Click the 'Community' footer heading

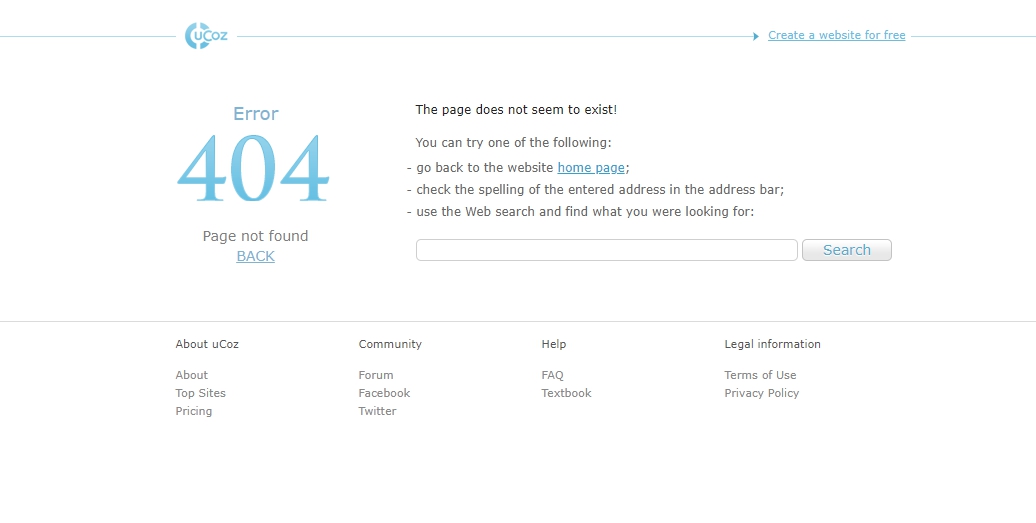coord(390,344)
